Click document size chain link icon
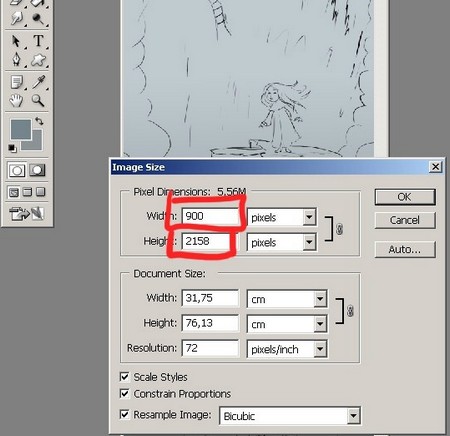Viewport: 450px width, 436px height. tap(350, 311)
